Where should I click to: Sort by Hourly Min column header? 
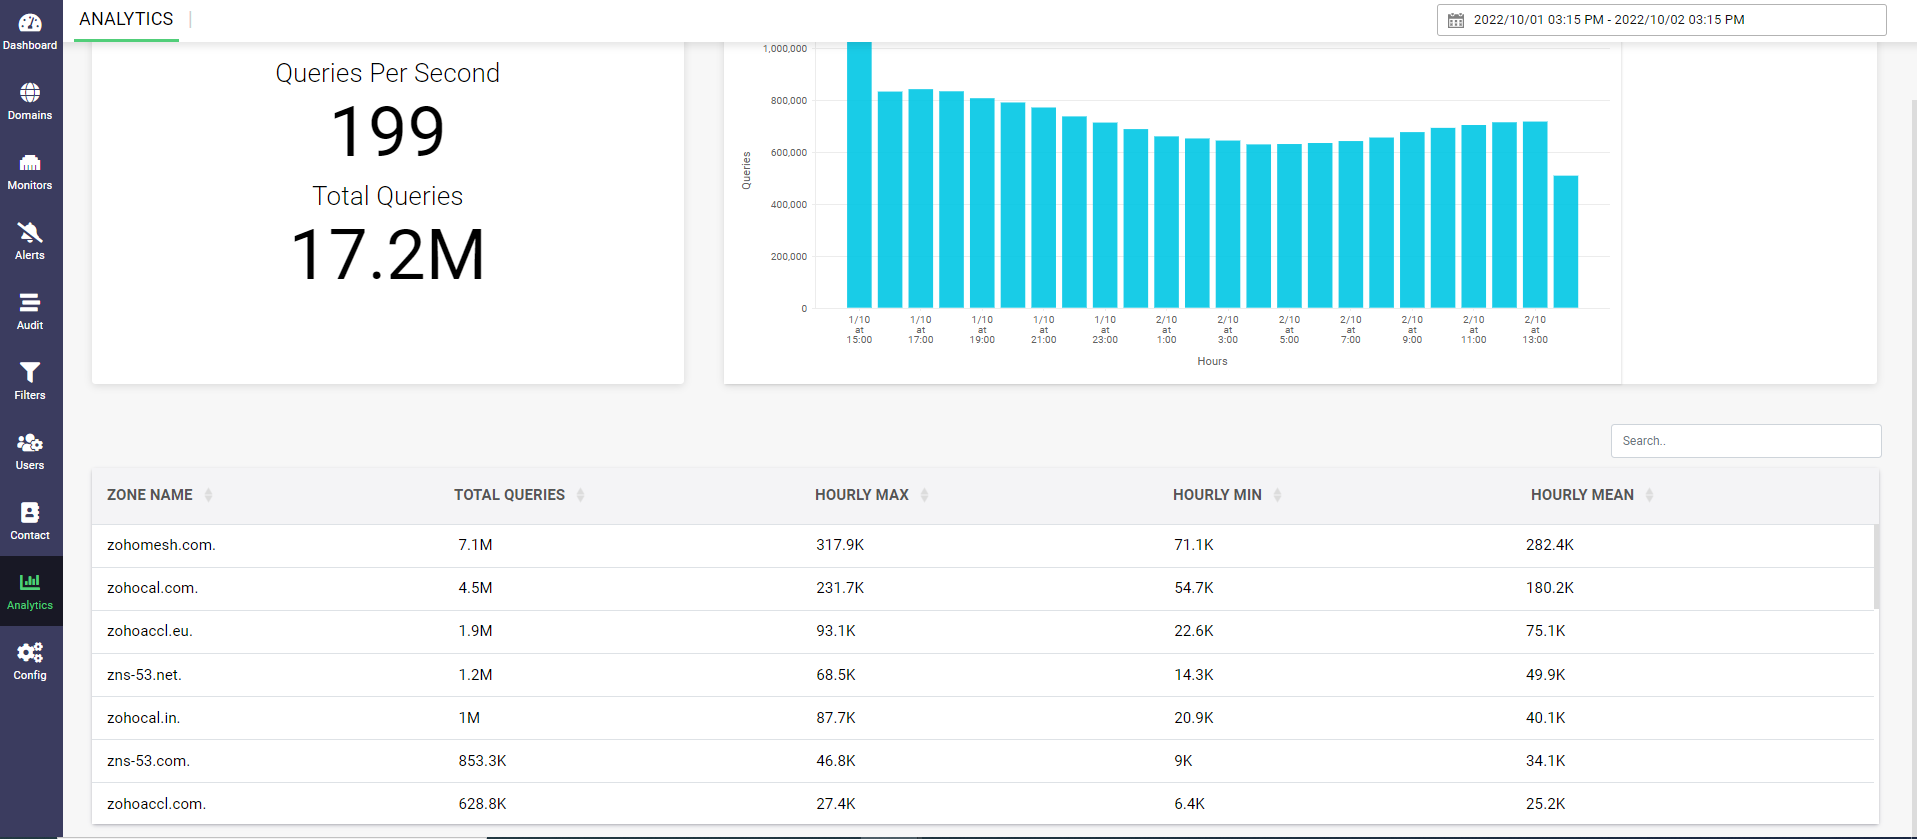(1217, 495)
